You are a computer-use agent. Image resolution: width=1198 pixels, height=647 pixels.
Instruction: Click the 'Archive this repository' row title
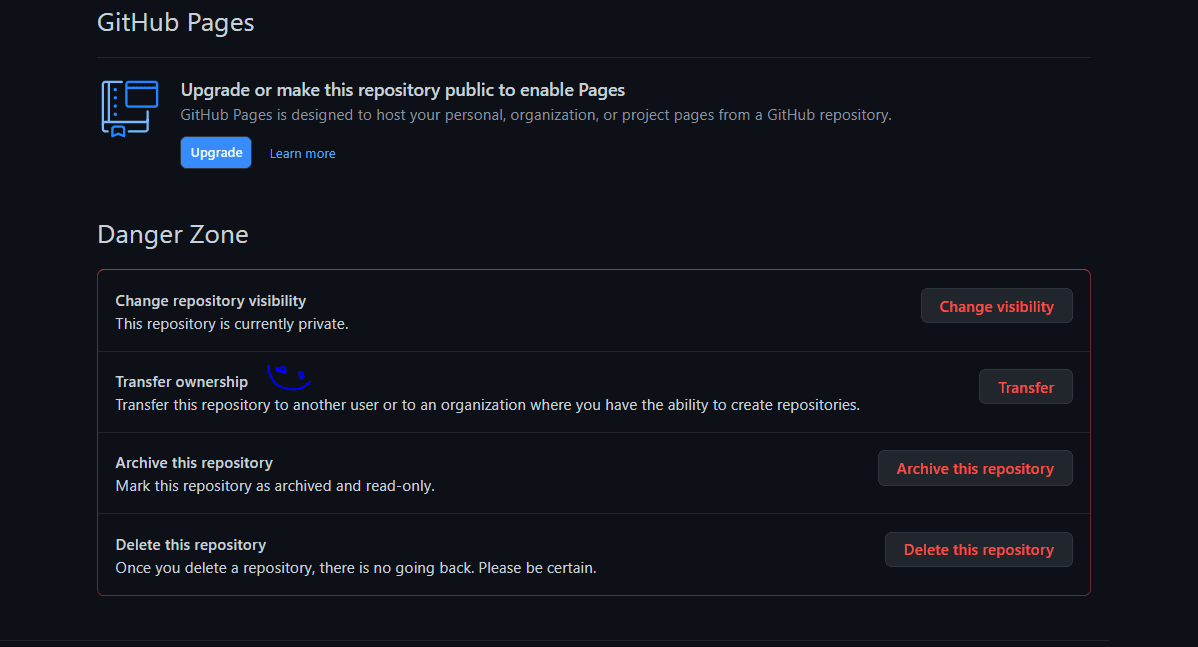[194, 463]
